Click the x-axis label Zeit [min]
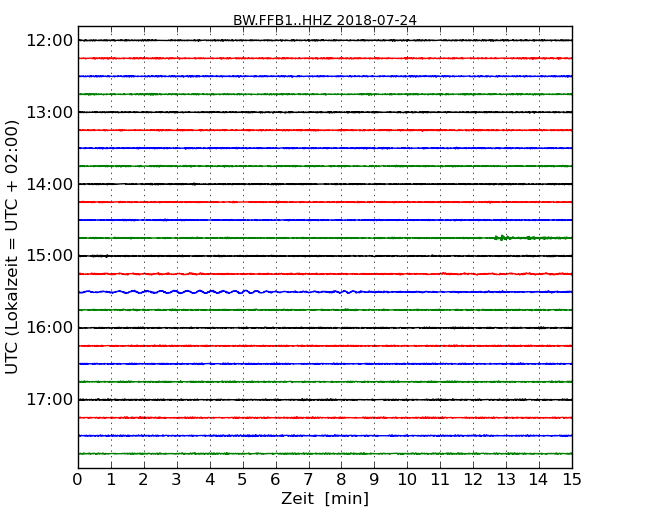This screenshot has height=520, width=650. pyautogui.click(x=325, y=498)
